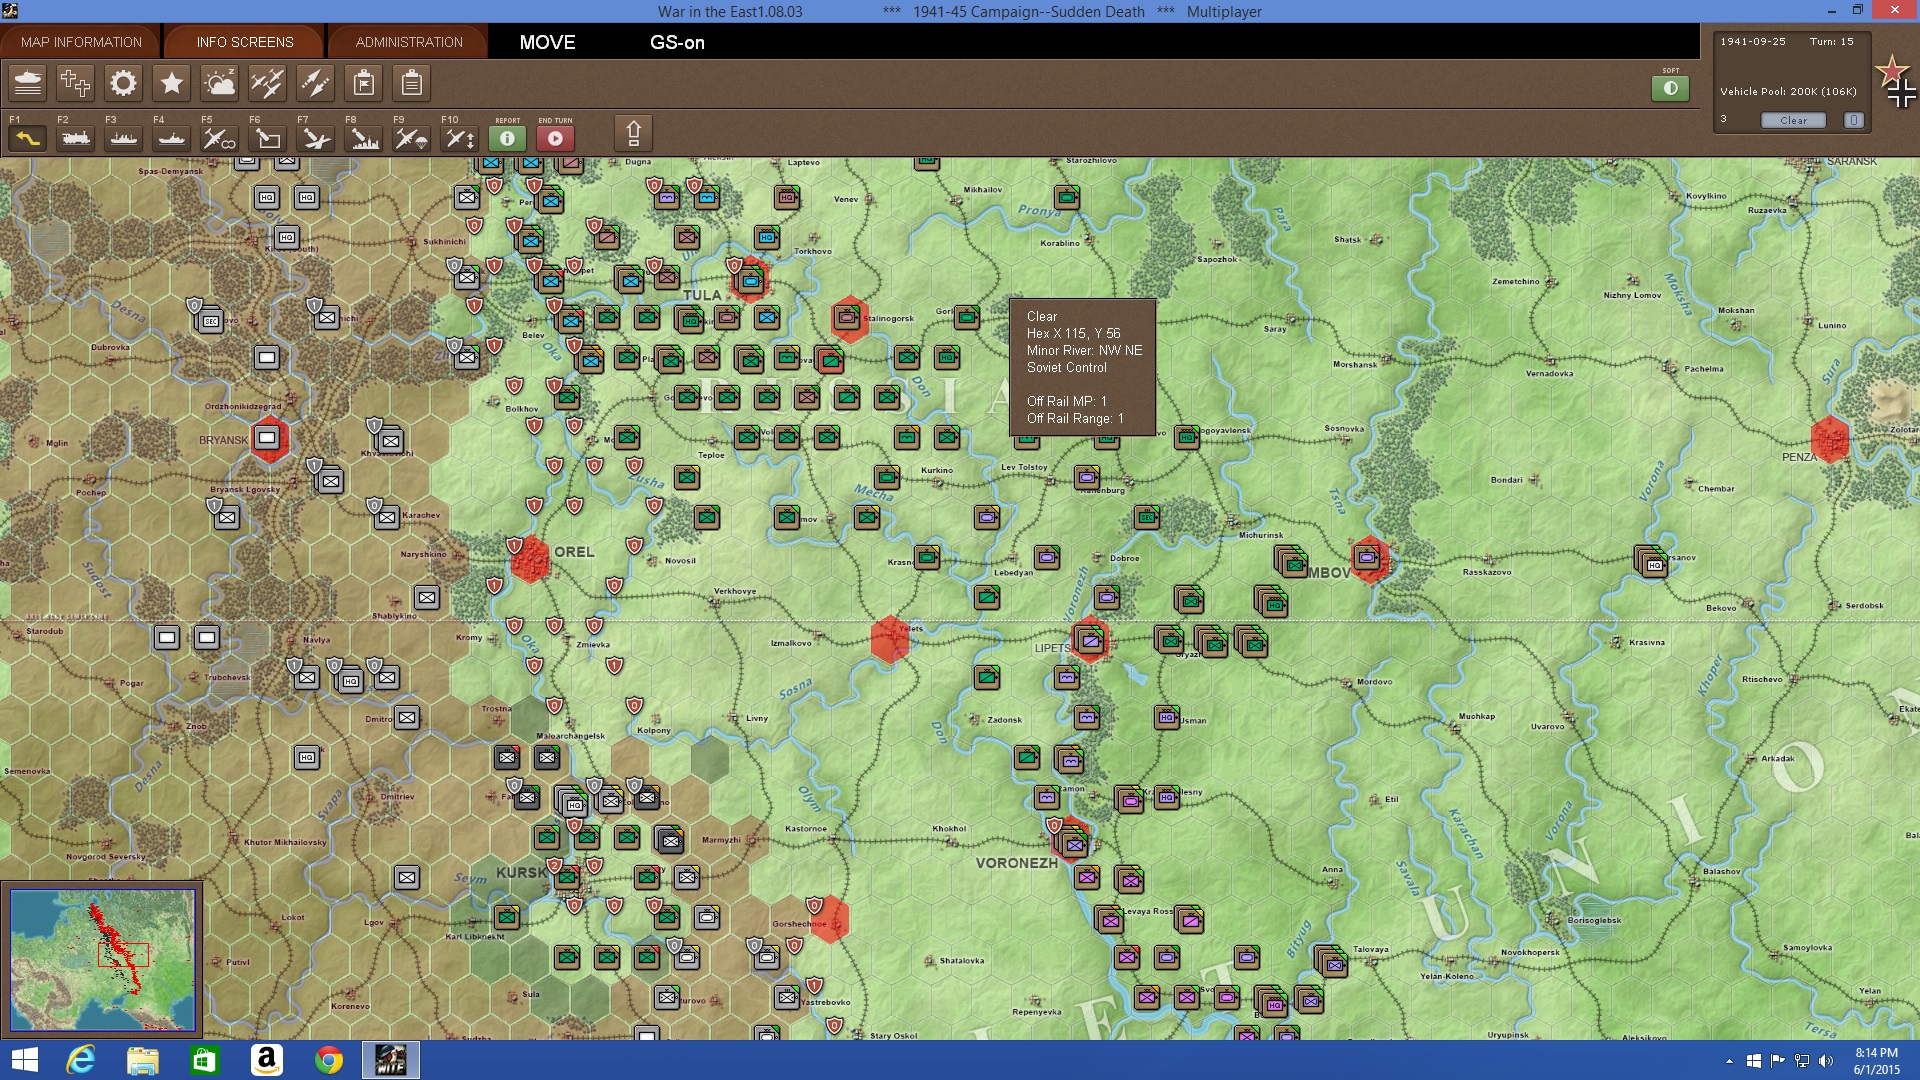Viewport: 1920px width, 1080px height.
Task: Open the Amazon taskbar icon
Action: [x=266, y=1060]
